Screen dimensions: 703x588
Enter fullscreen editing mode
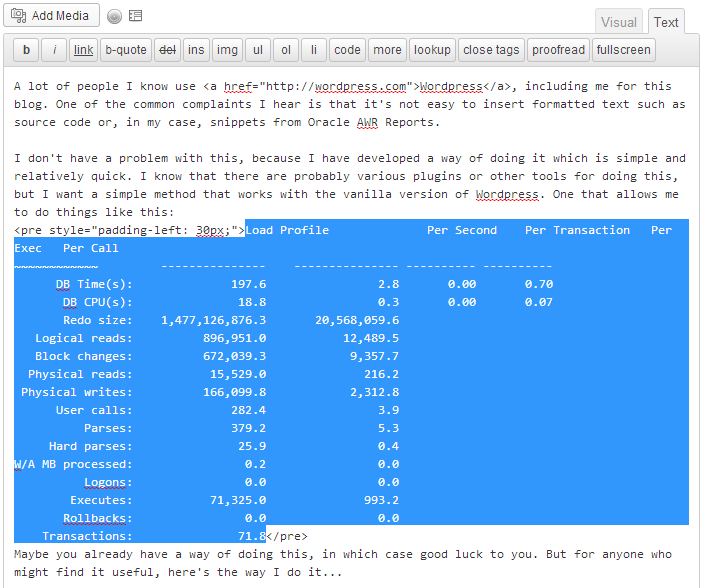pos(623,50)
